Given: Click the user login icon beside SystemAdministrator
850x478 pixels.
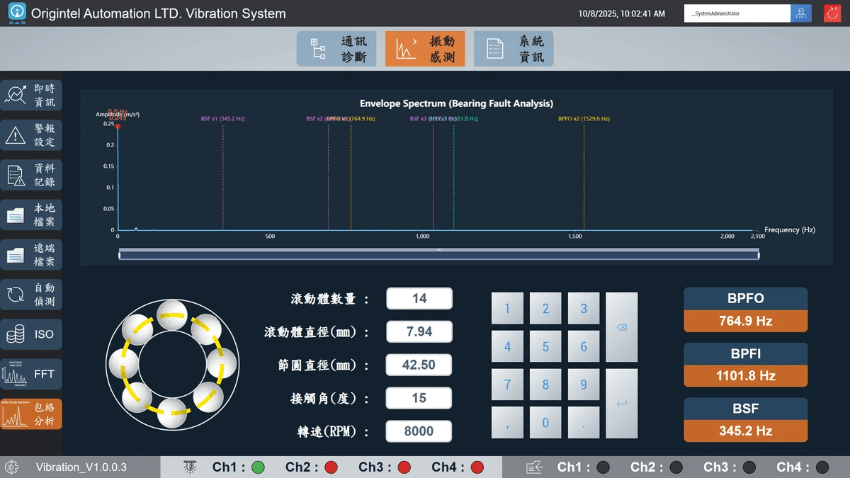Looking at the screenshot, I should coord(801,13).
